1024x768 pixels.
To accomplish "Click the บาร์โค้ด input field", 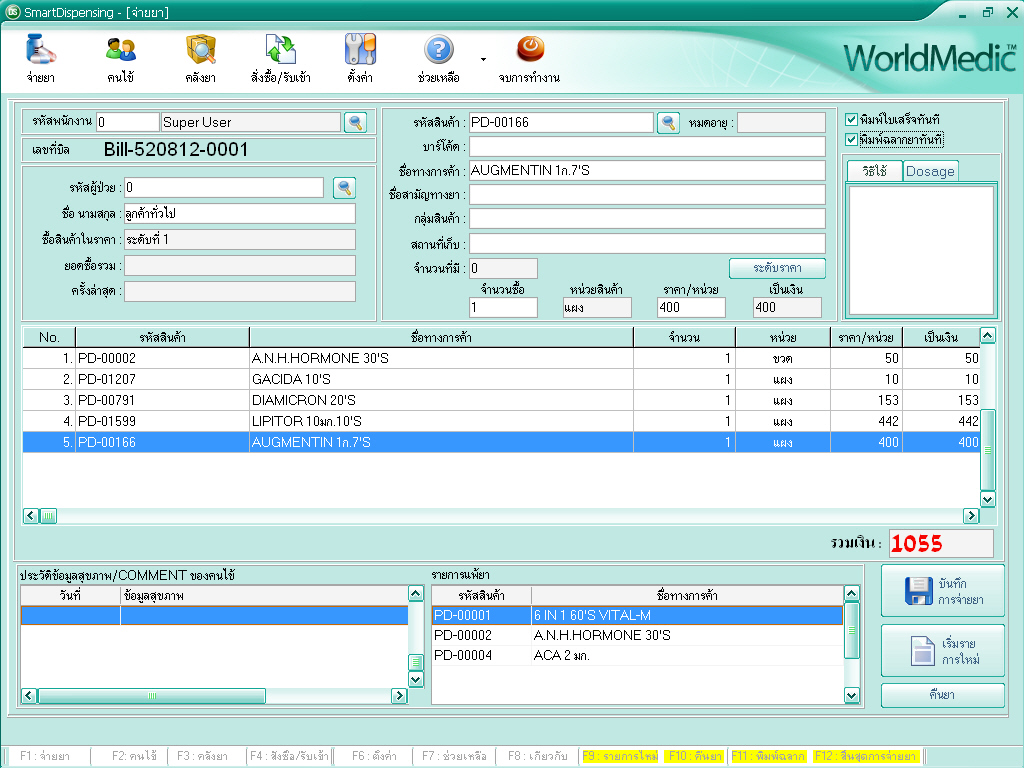I will coord(647,146).
